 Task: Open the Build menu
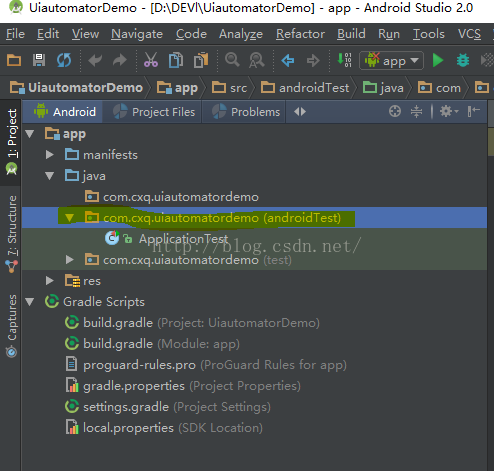351,34
